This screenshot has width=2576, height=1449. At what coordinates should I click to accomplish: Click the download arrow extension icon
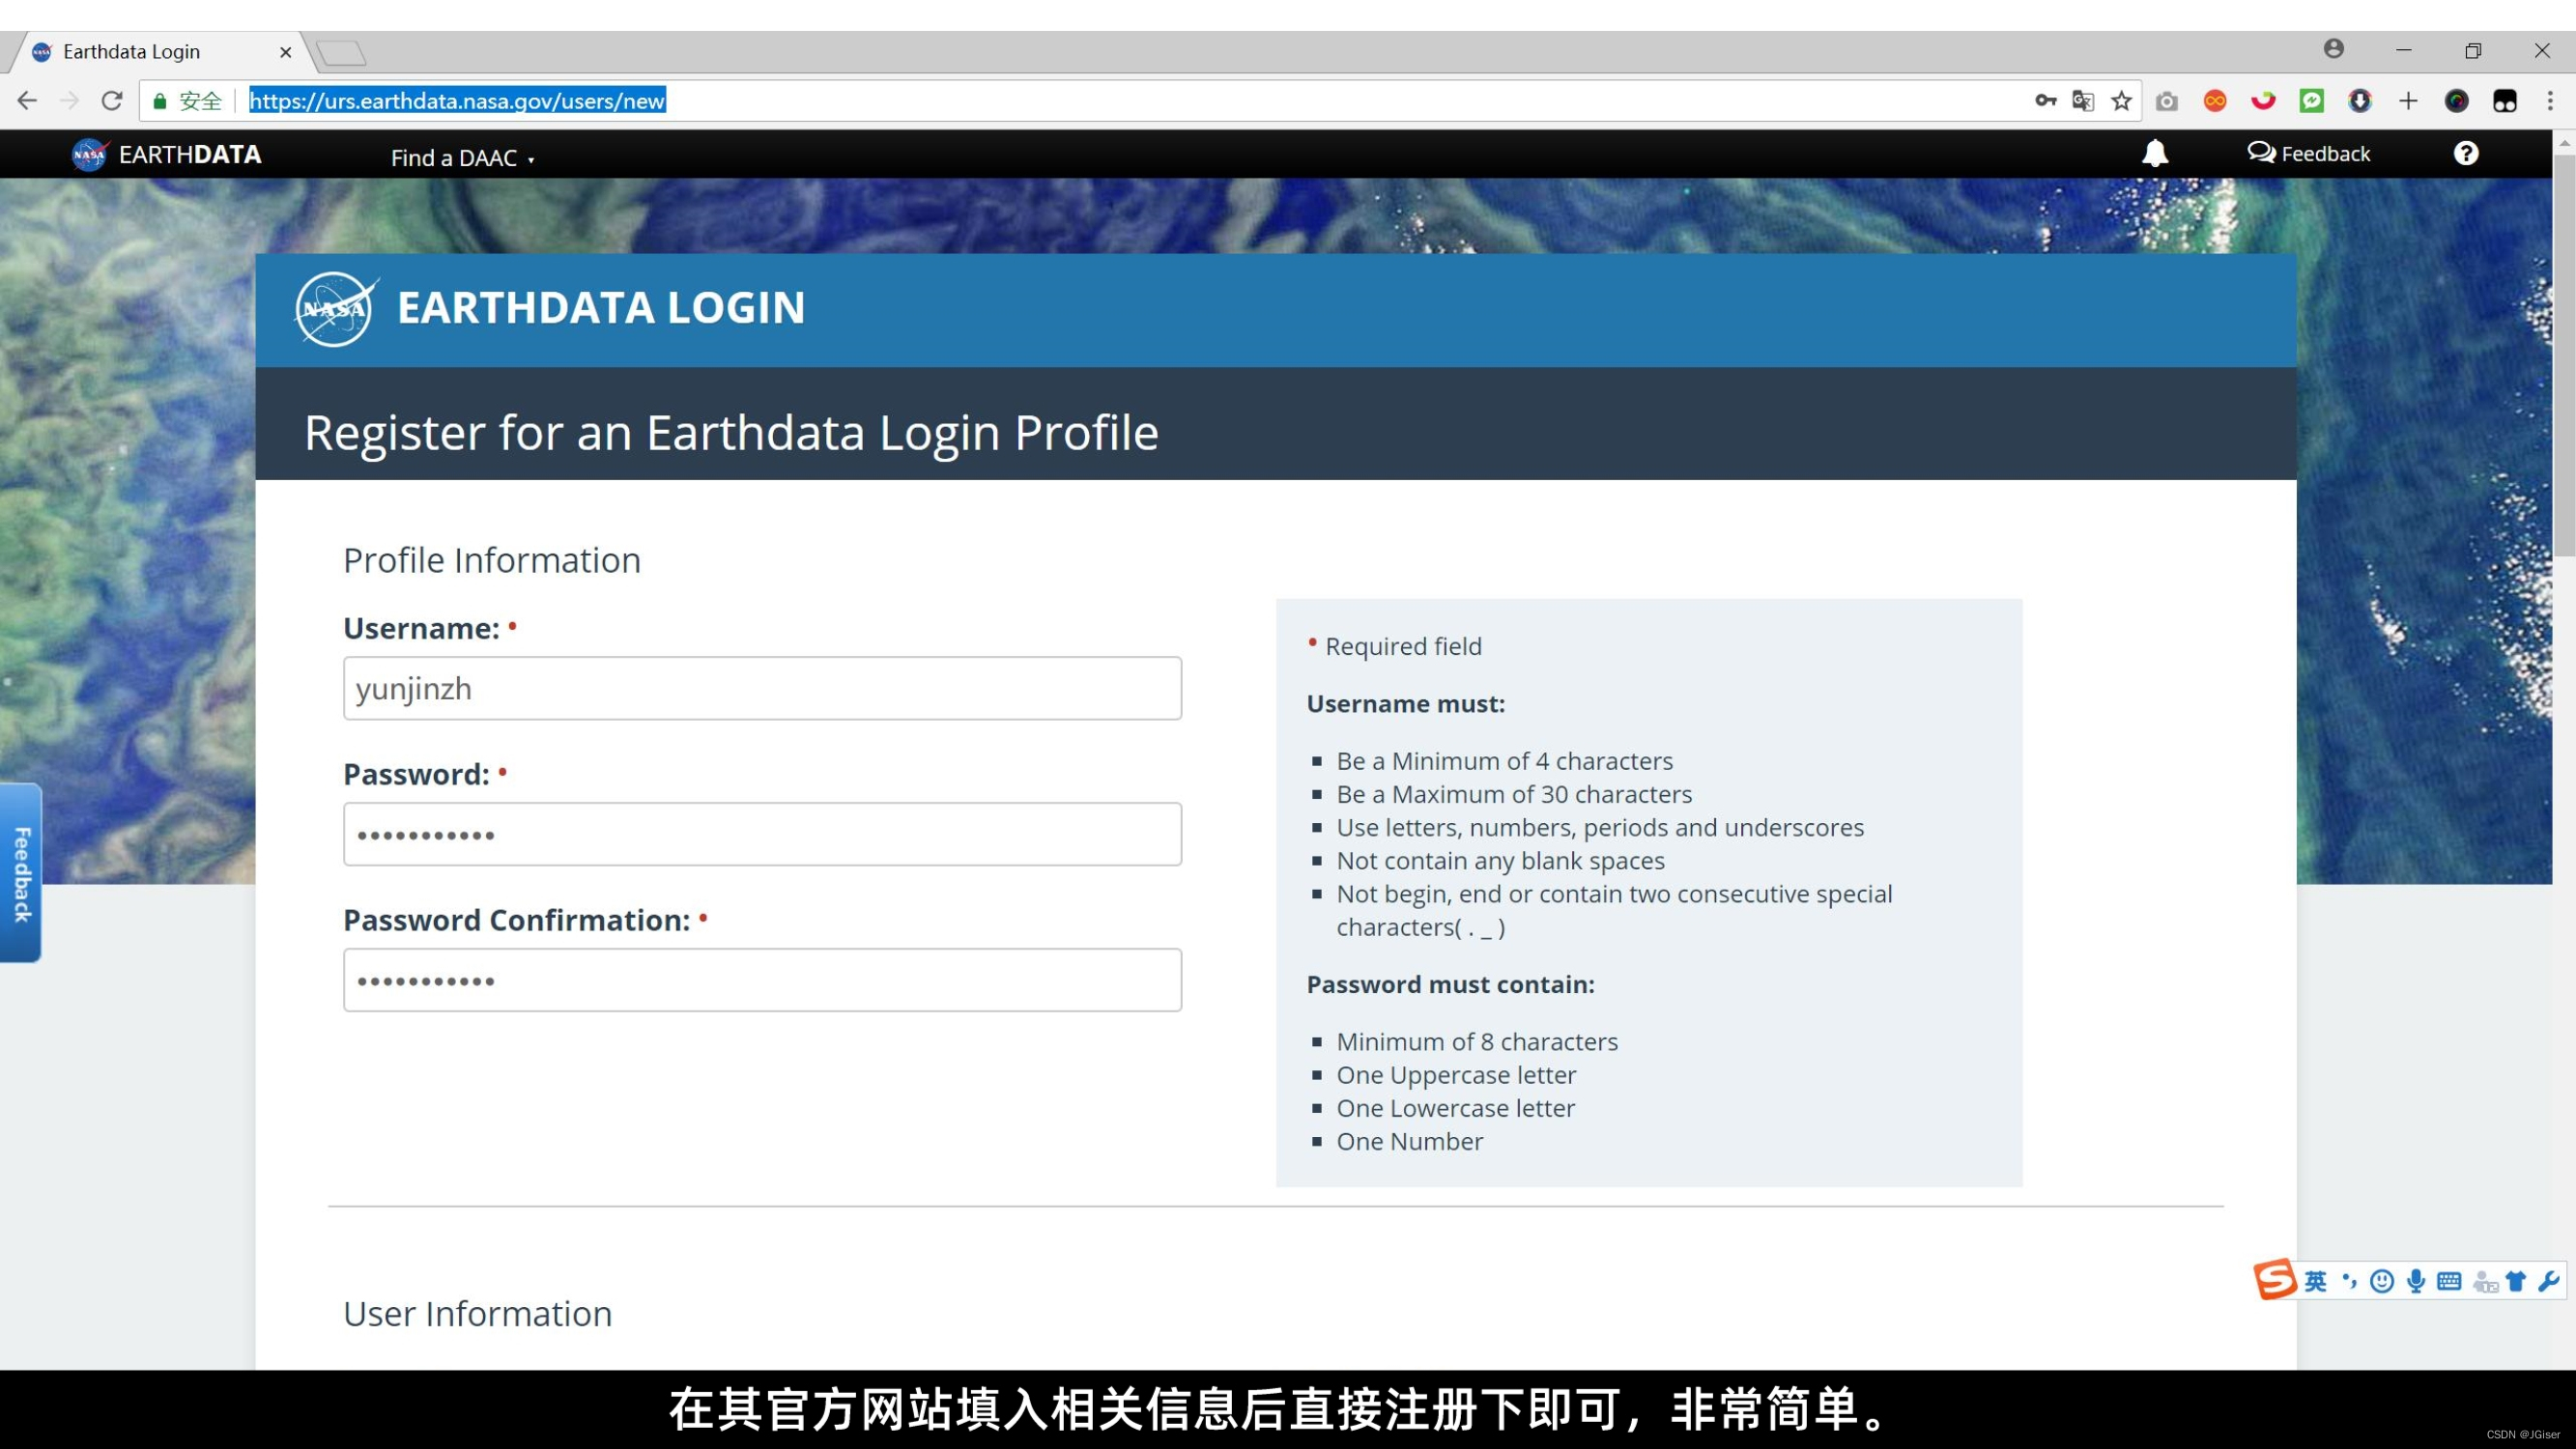2359,101
